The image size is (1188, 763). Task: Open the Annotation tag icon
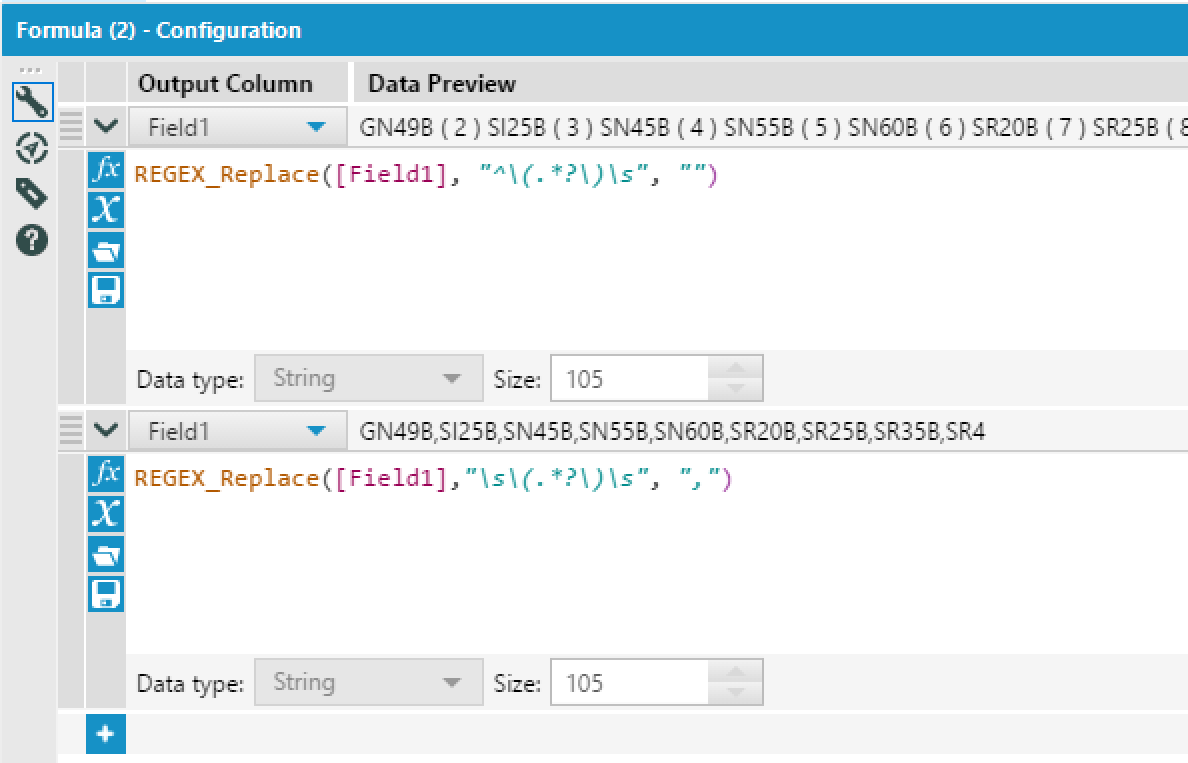tap(32, 194)
